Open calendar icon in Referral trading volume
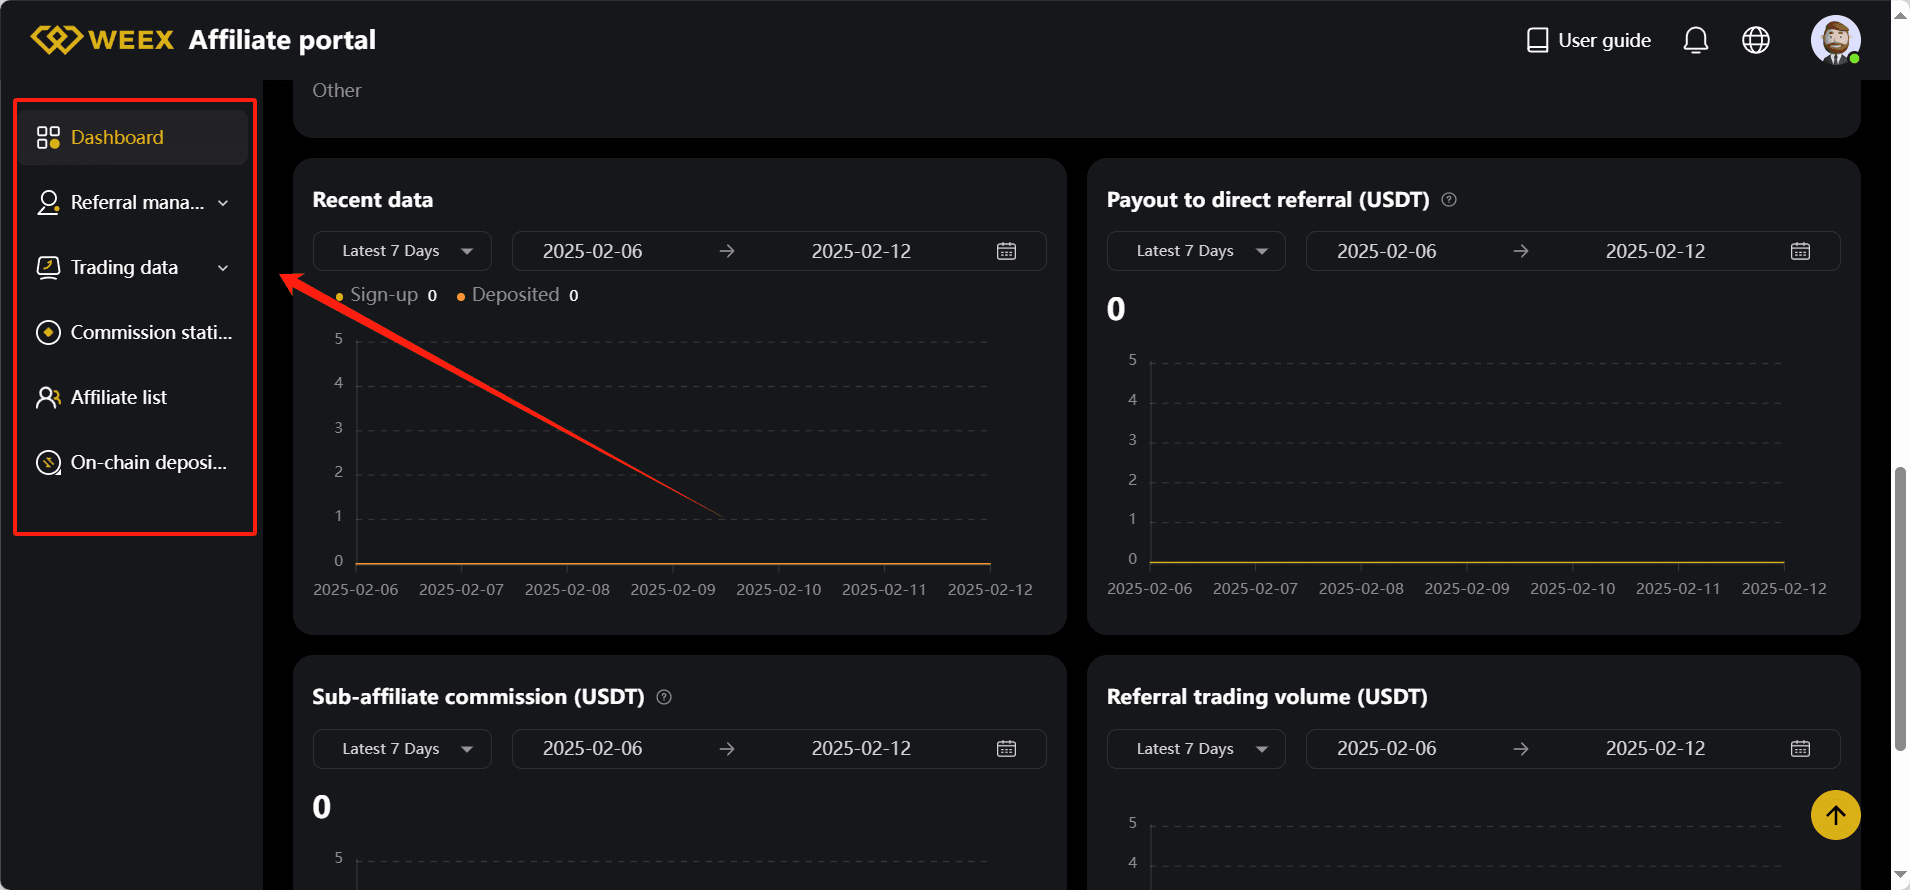Image resolution: width=1910 pixels, height=890 pixels. [x=1800, y=749]
